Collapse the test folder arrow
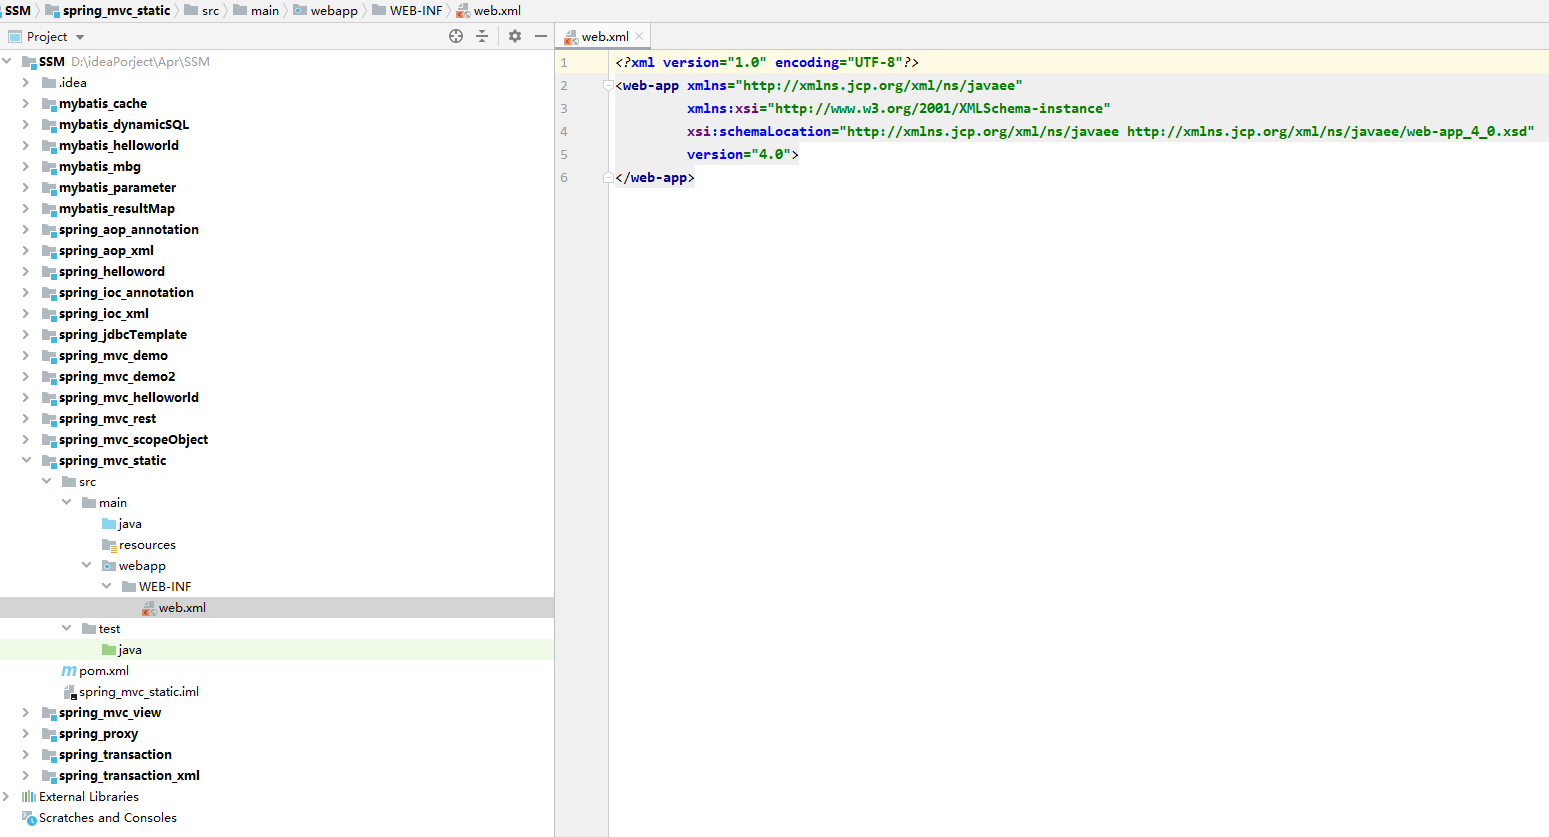Viewport: 1549px width, 837px height. click(x=66, y=628)
